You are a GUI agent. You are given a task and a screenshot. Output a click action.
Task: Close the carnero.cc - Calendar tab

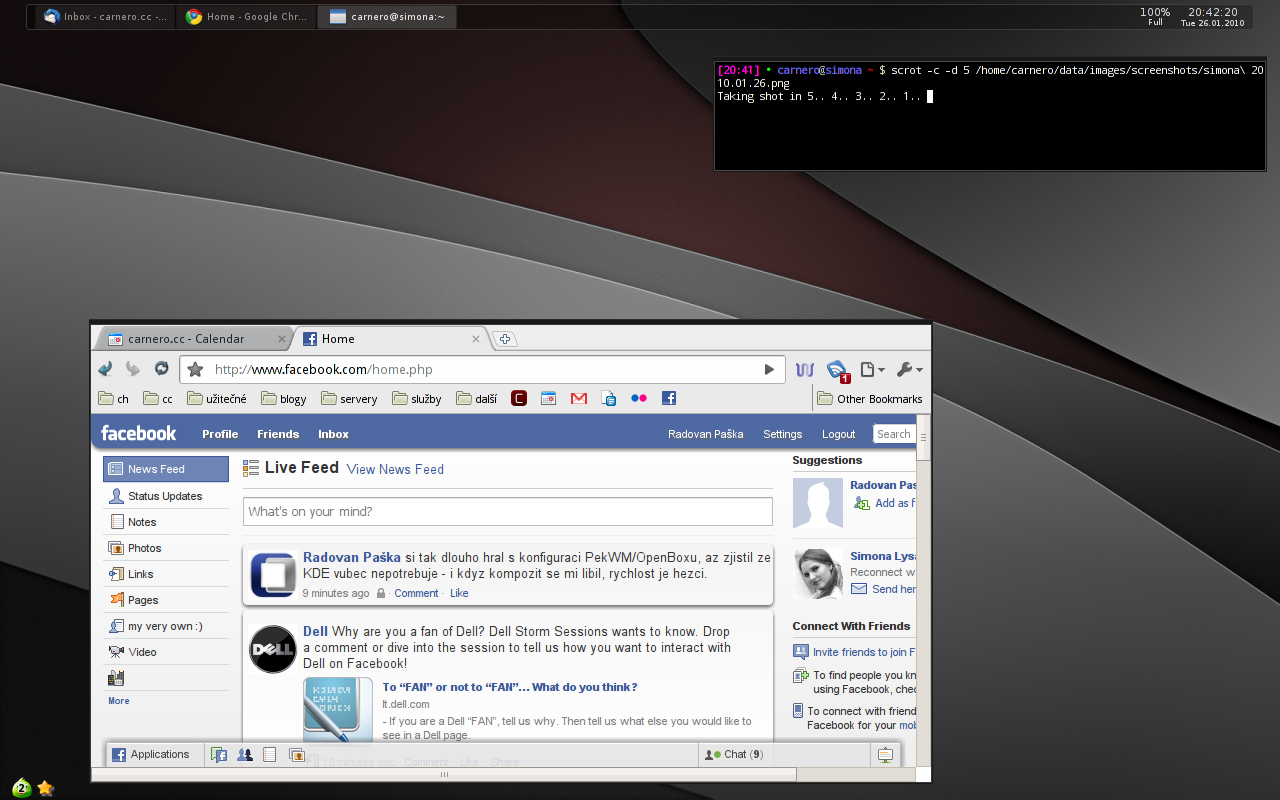coord(281,339)
